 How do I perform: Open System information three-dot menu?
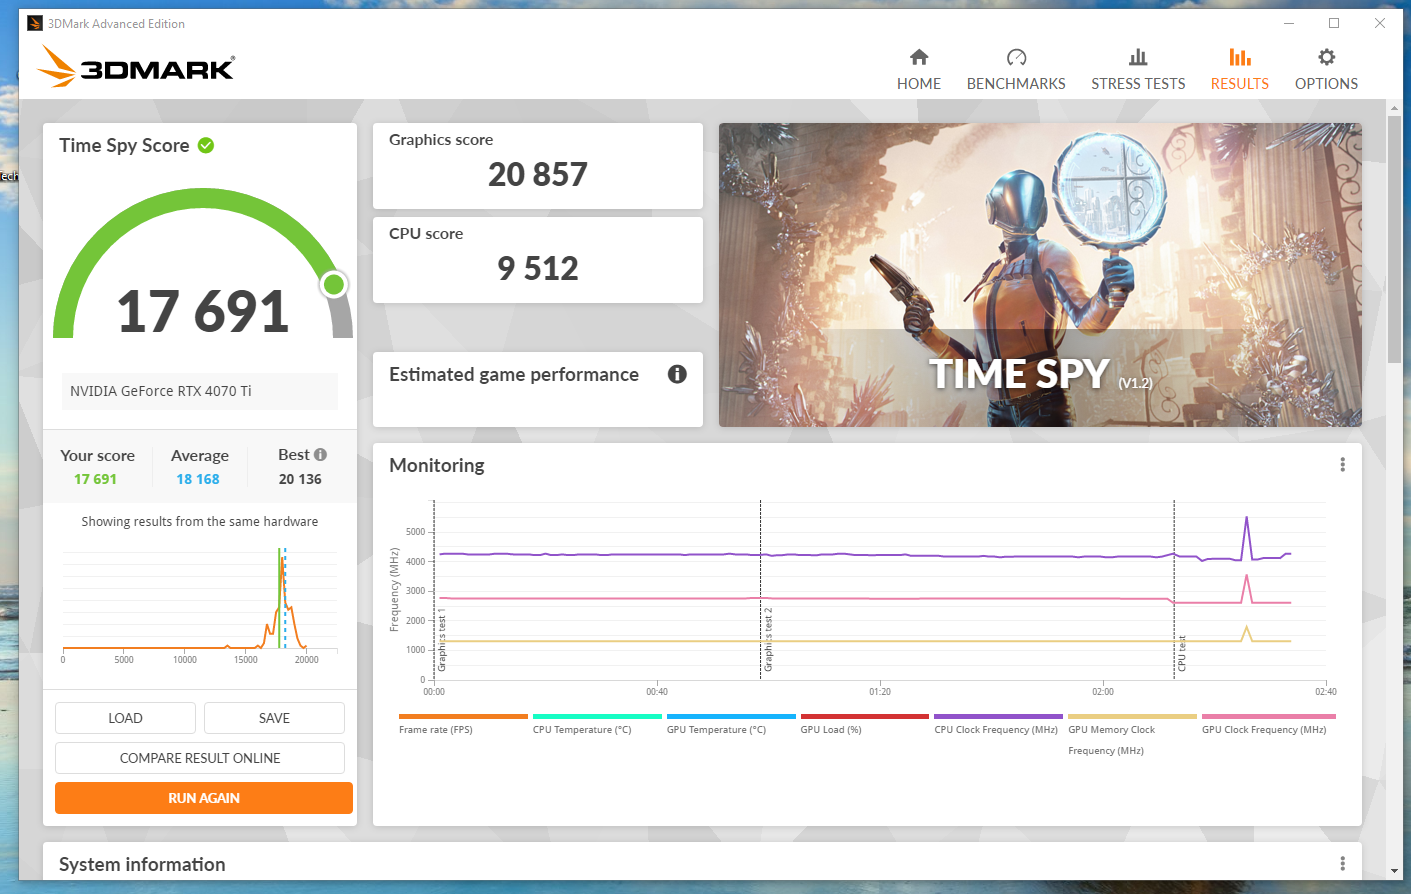pos(1342,864)
